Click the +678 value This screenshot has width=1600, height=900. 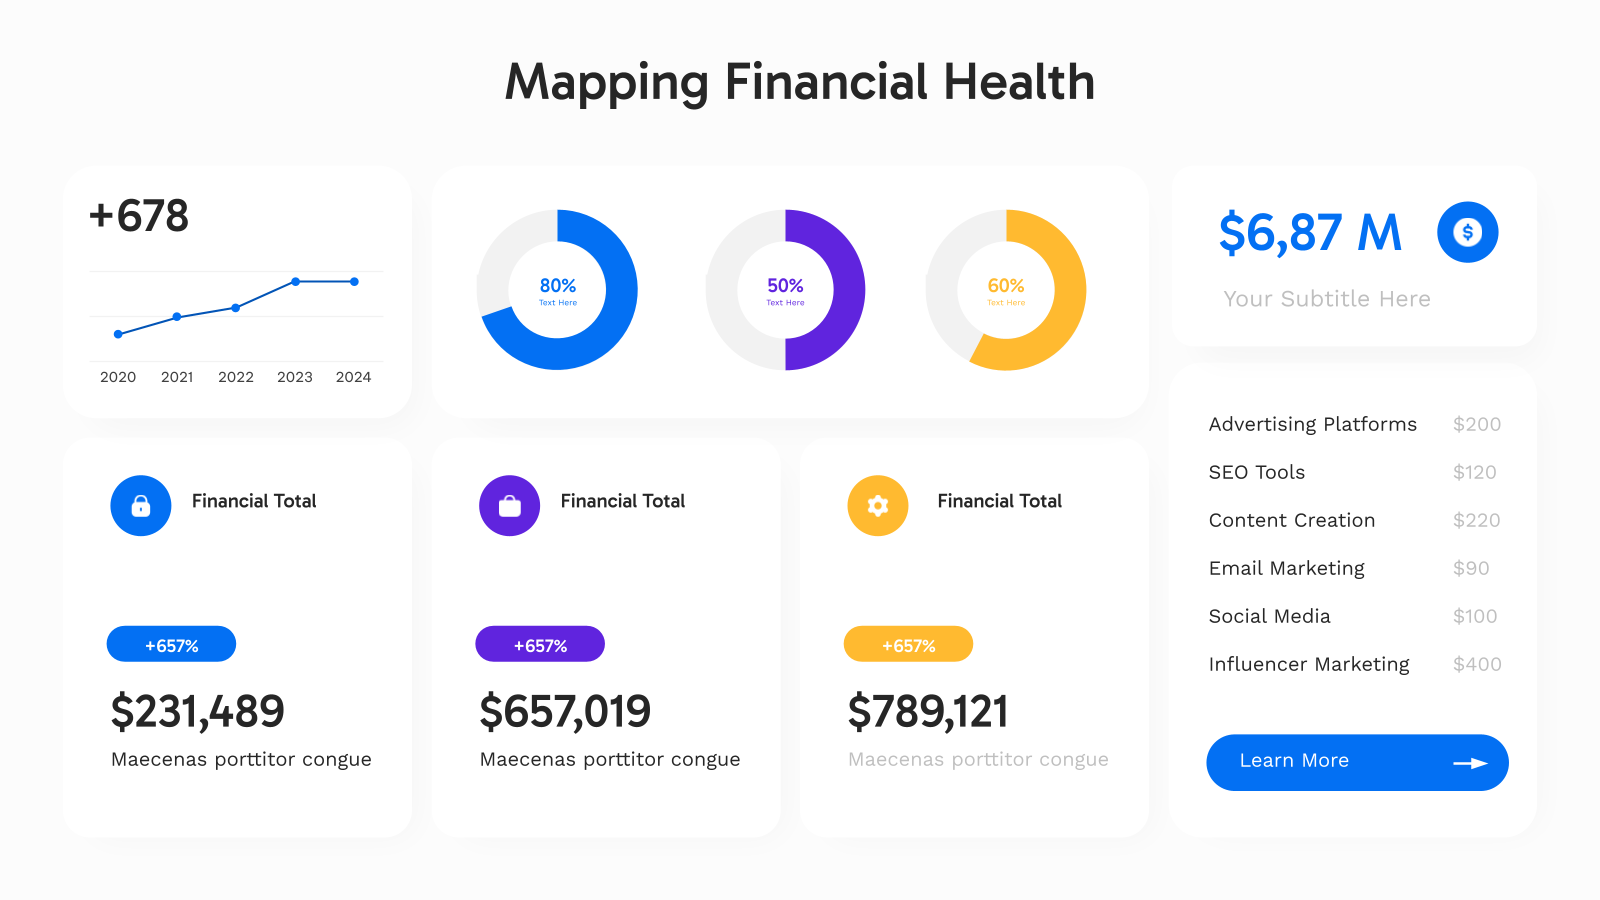(x=139, y=216)
